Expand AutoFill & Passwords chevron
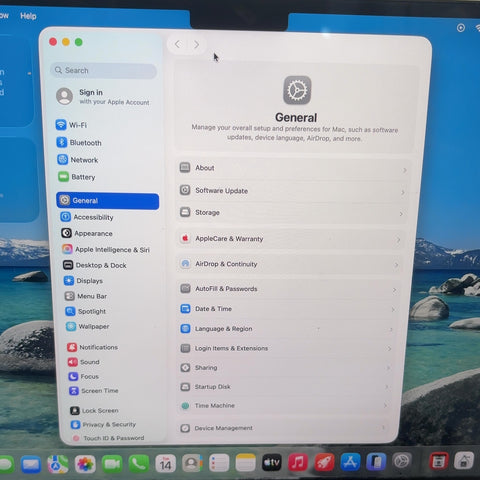 [394, 290]
